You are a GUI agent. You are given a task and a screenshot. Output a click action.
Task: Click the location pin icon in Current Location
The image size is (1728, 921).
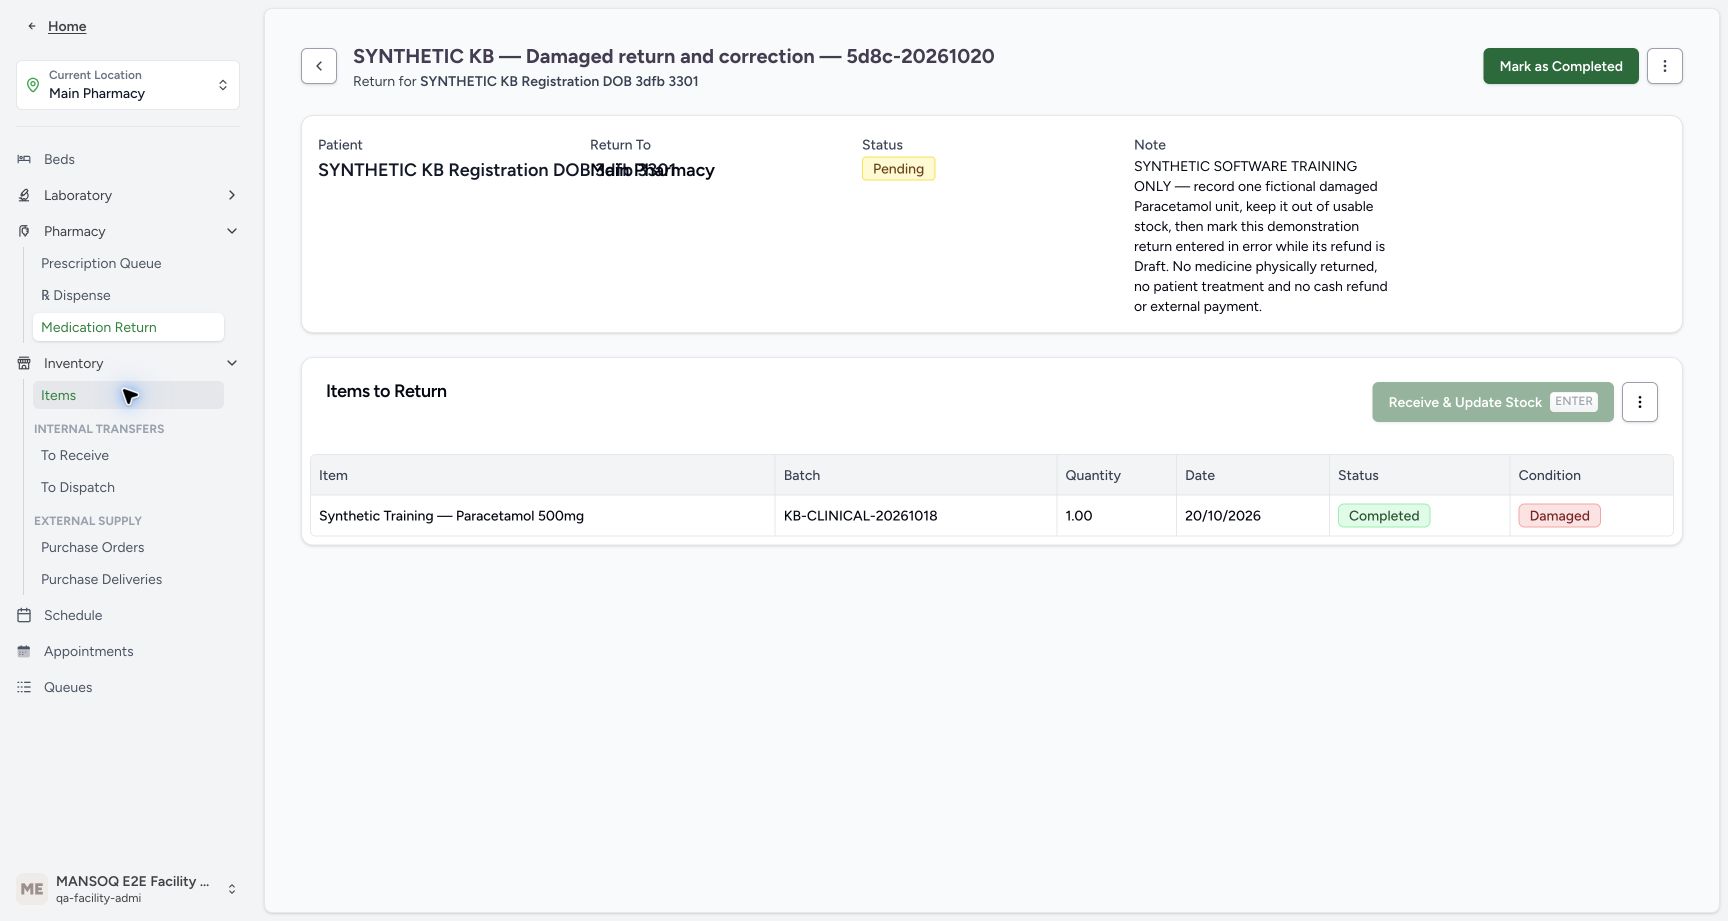tap(33, 85)
